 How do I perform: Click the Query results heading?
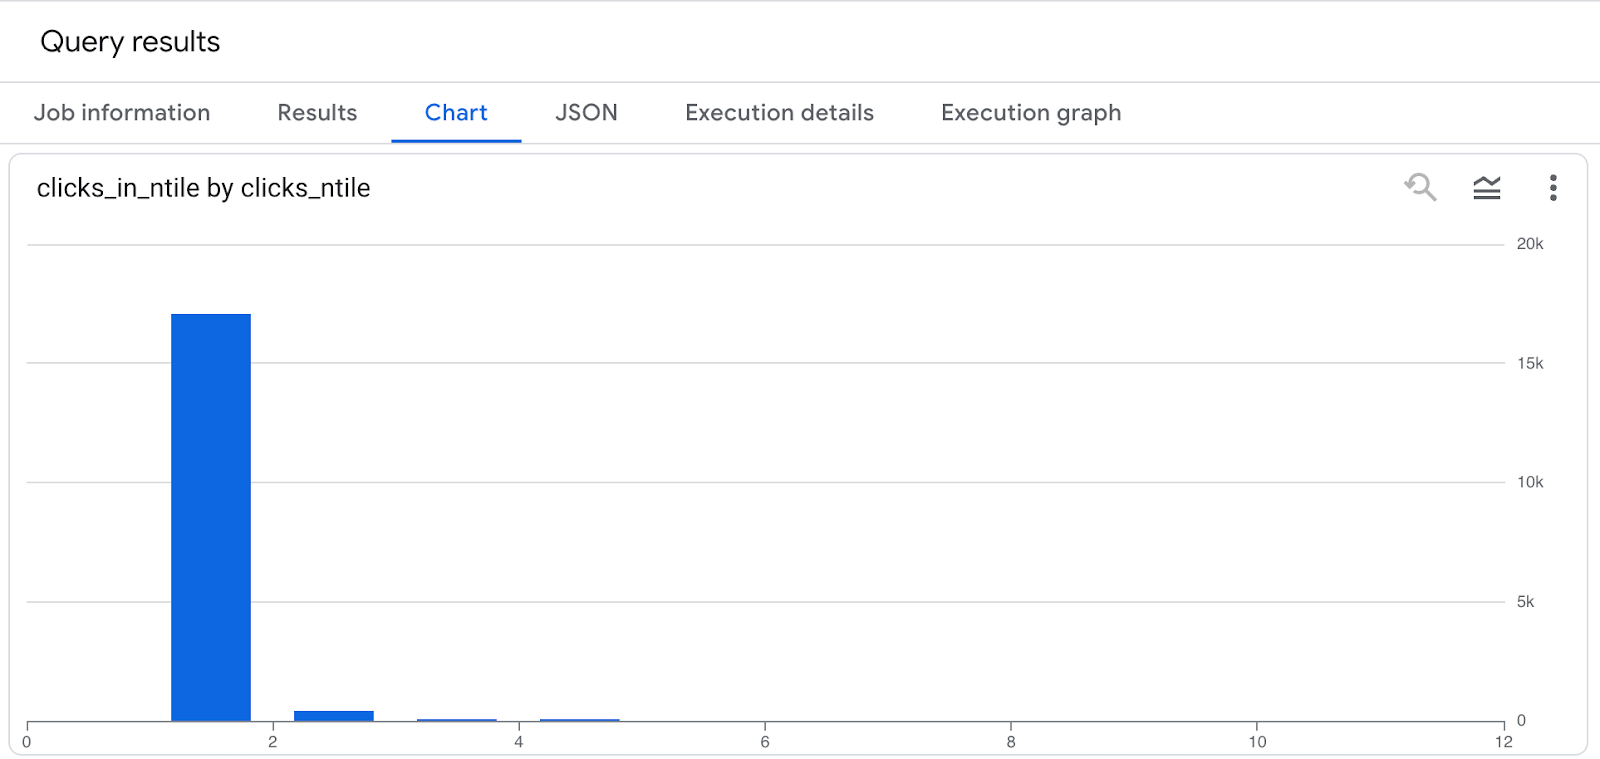click(130, 42)
